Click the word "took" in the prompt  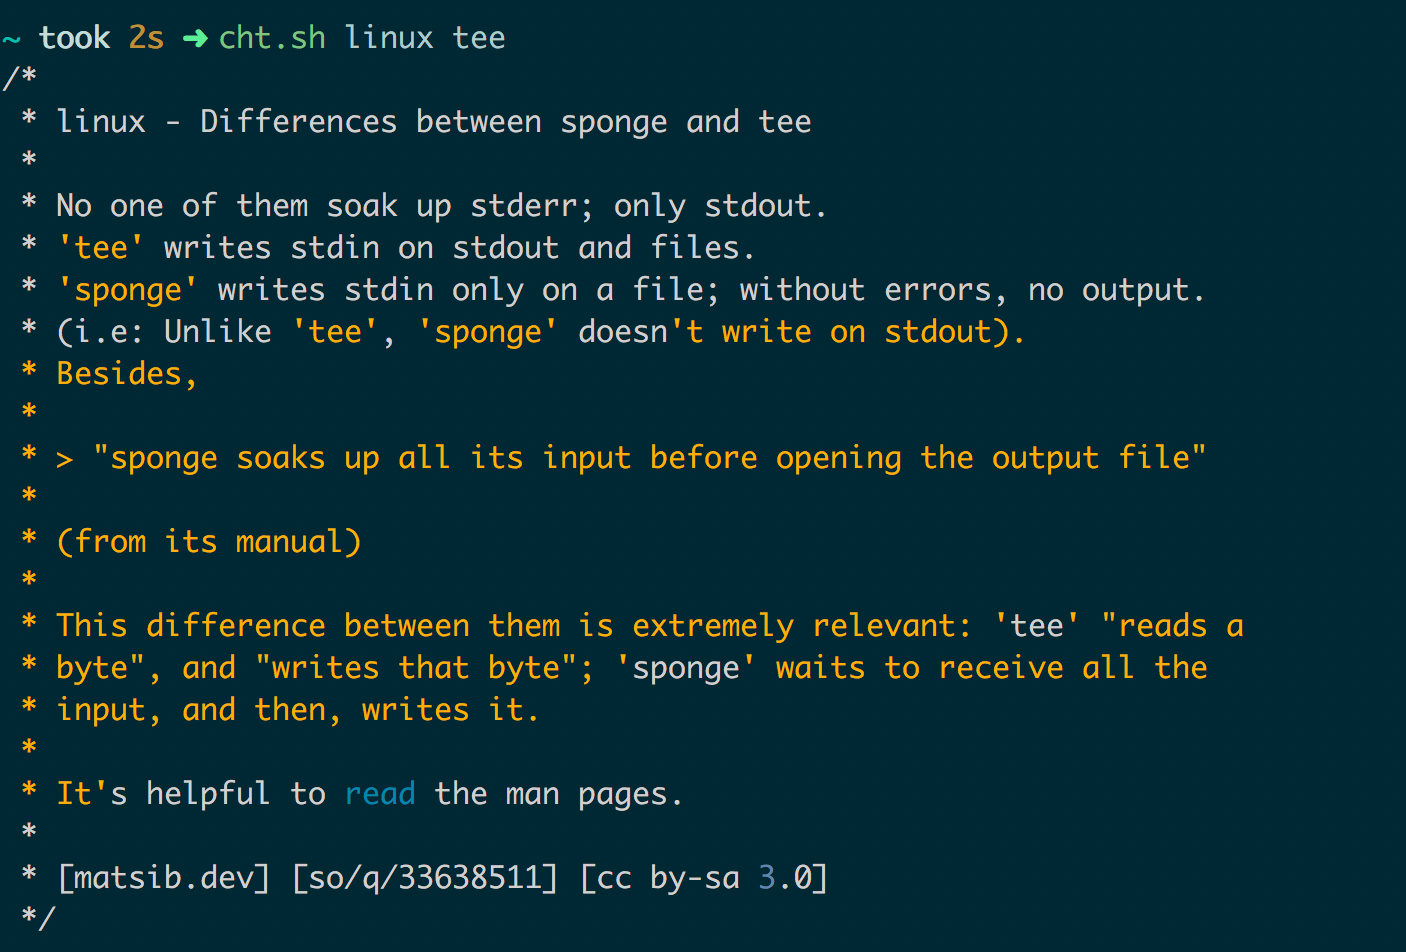(74, 38)
